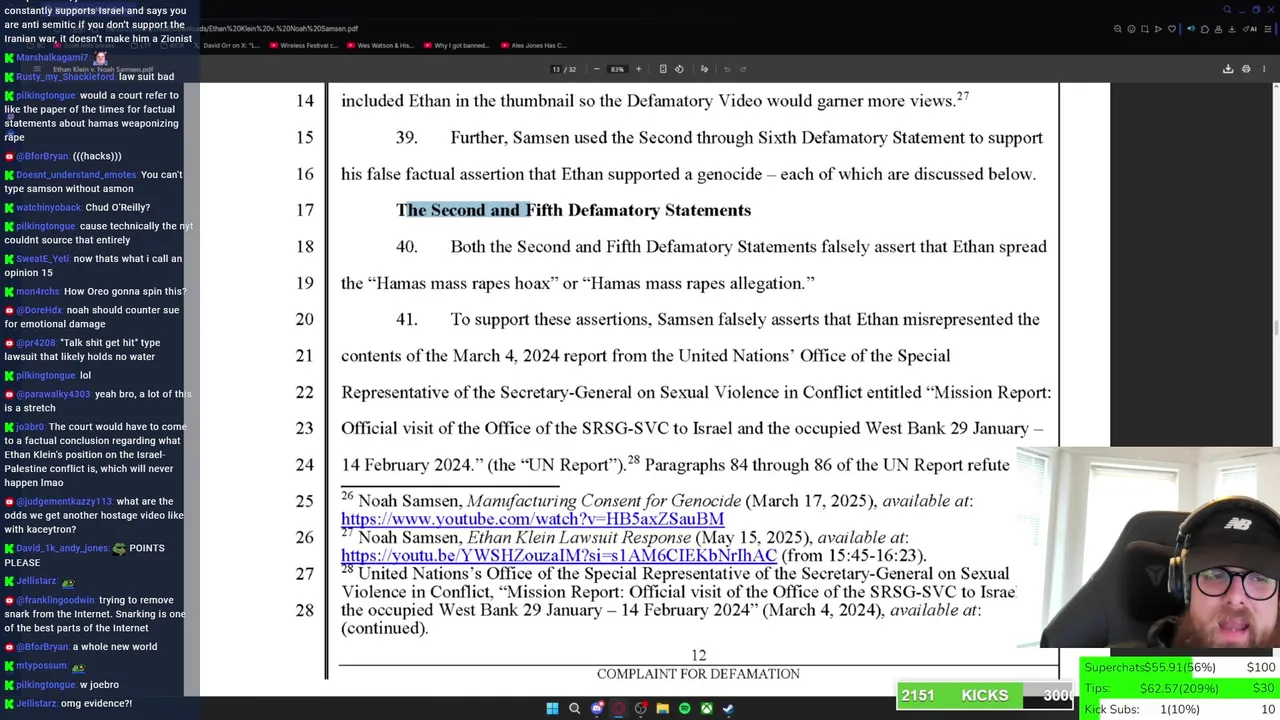This screenshot has height=720, width=1280.
Task: Open PDF viewer more actions menu
Action: (x=1264, y=69)
